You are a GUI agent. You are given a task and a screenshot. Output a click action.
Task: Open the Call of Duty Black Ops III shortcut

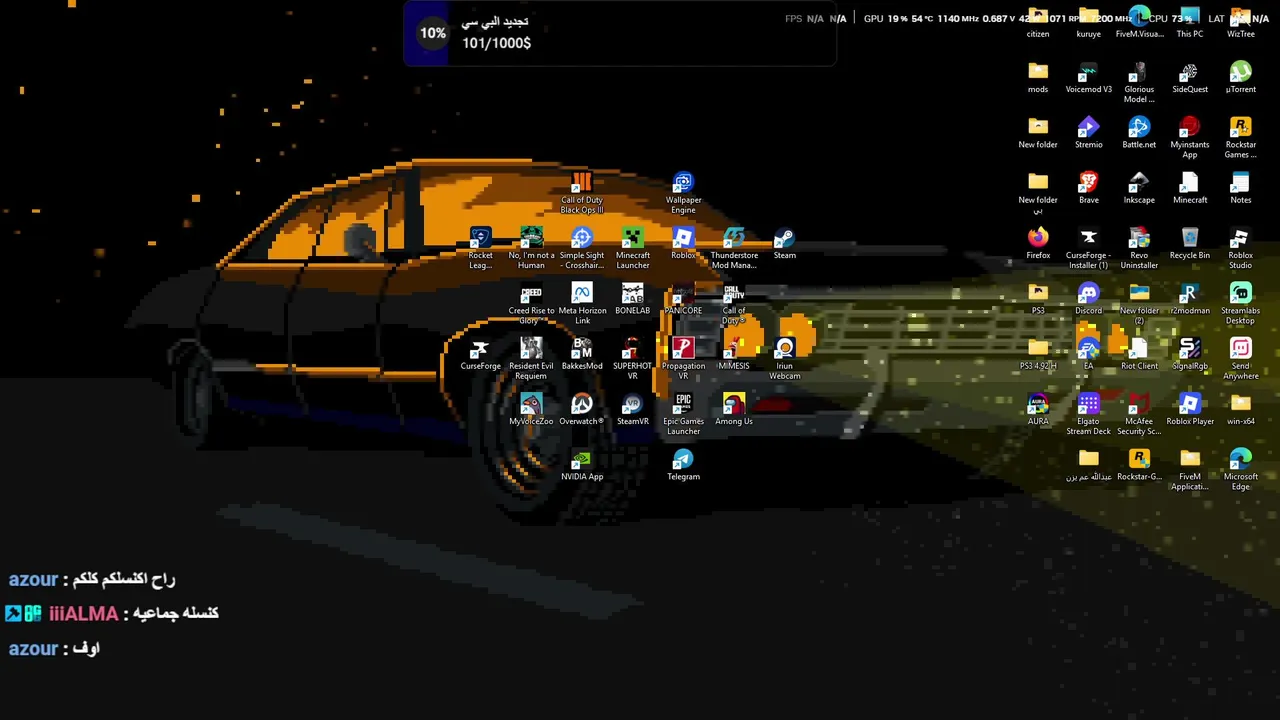(582, 192)
